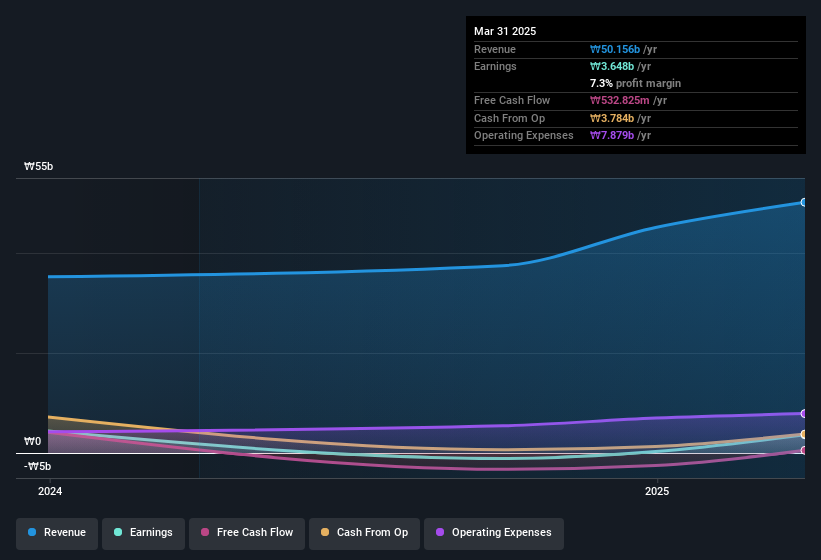
Task: Toggle the Earnings legend button
Action: pyautogui.click(x=143, y=533)
